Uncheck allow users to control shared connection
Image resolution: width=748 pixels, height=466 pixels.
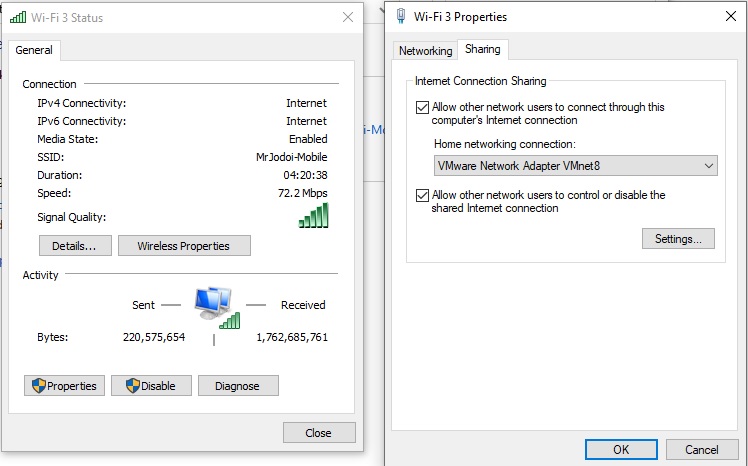click(422, 195)
